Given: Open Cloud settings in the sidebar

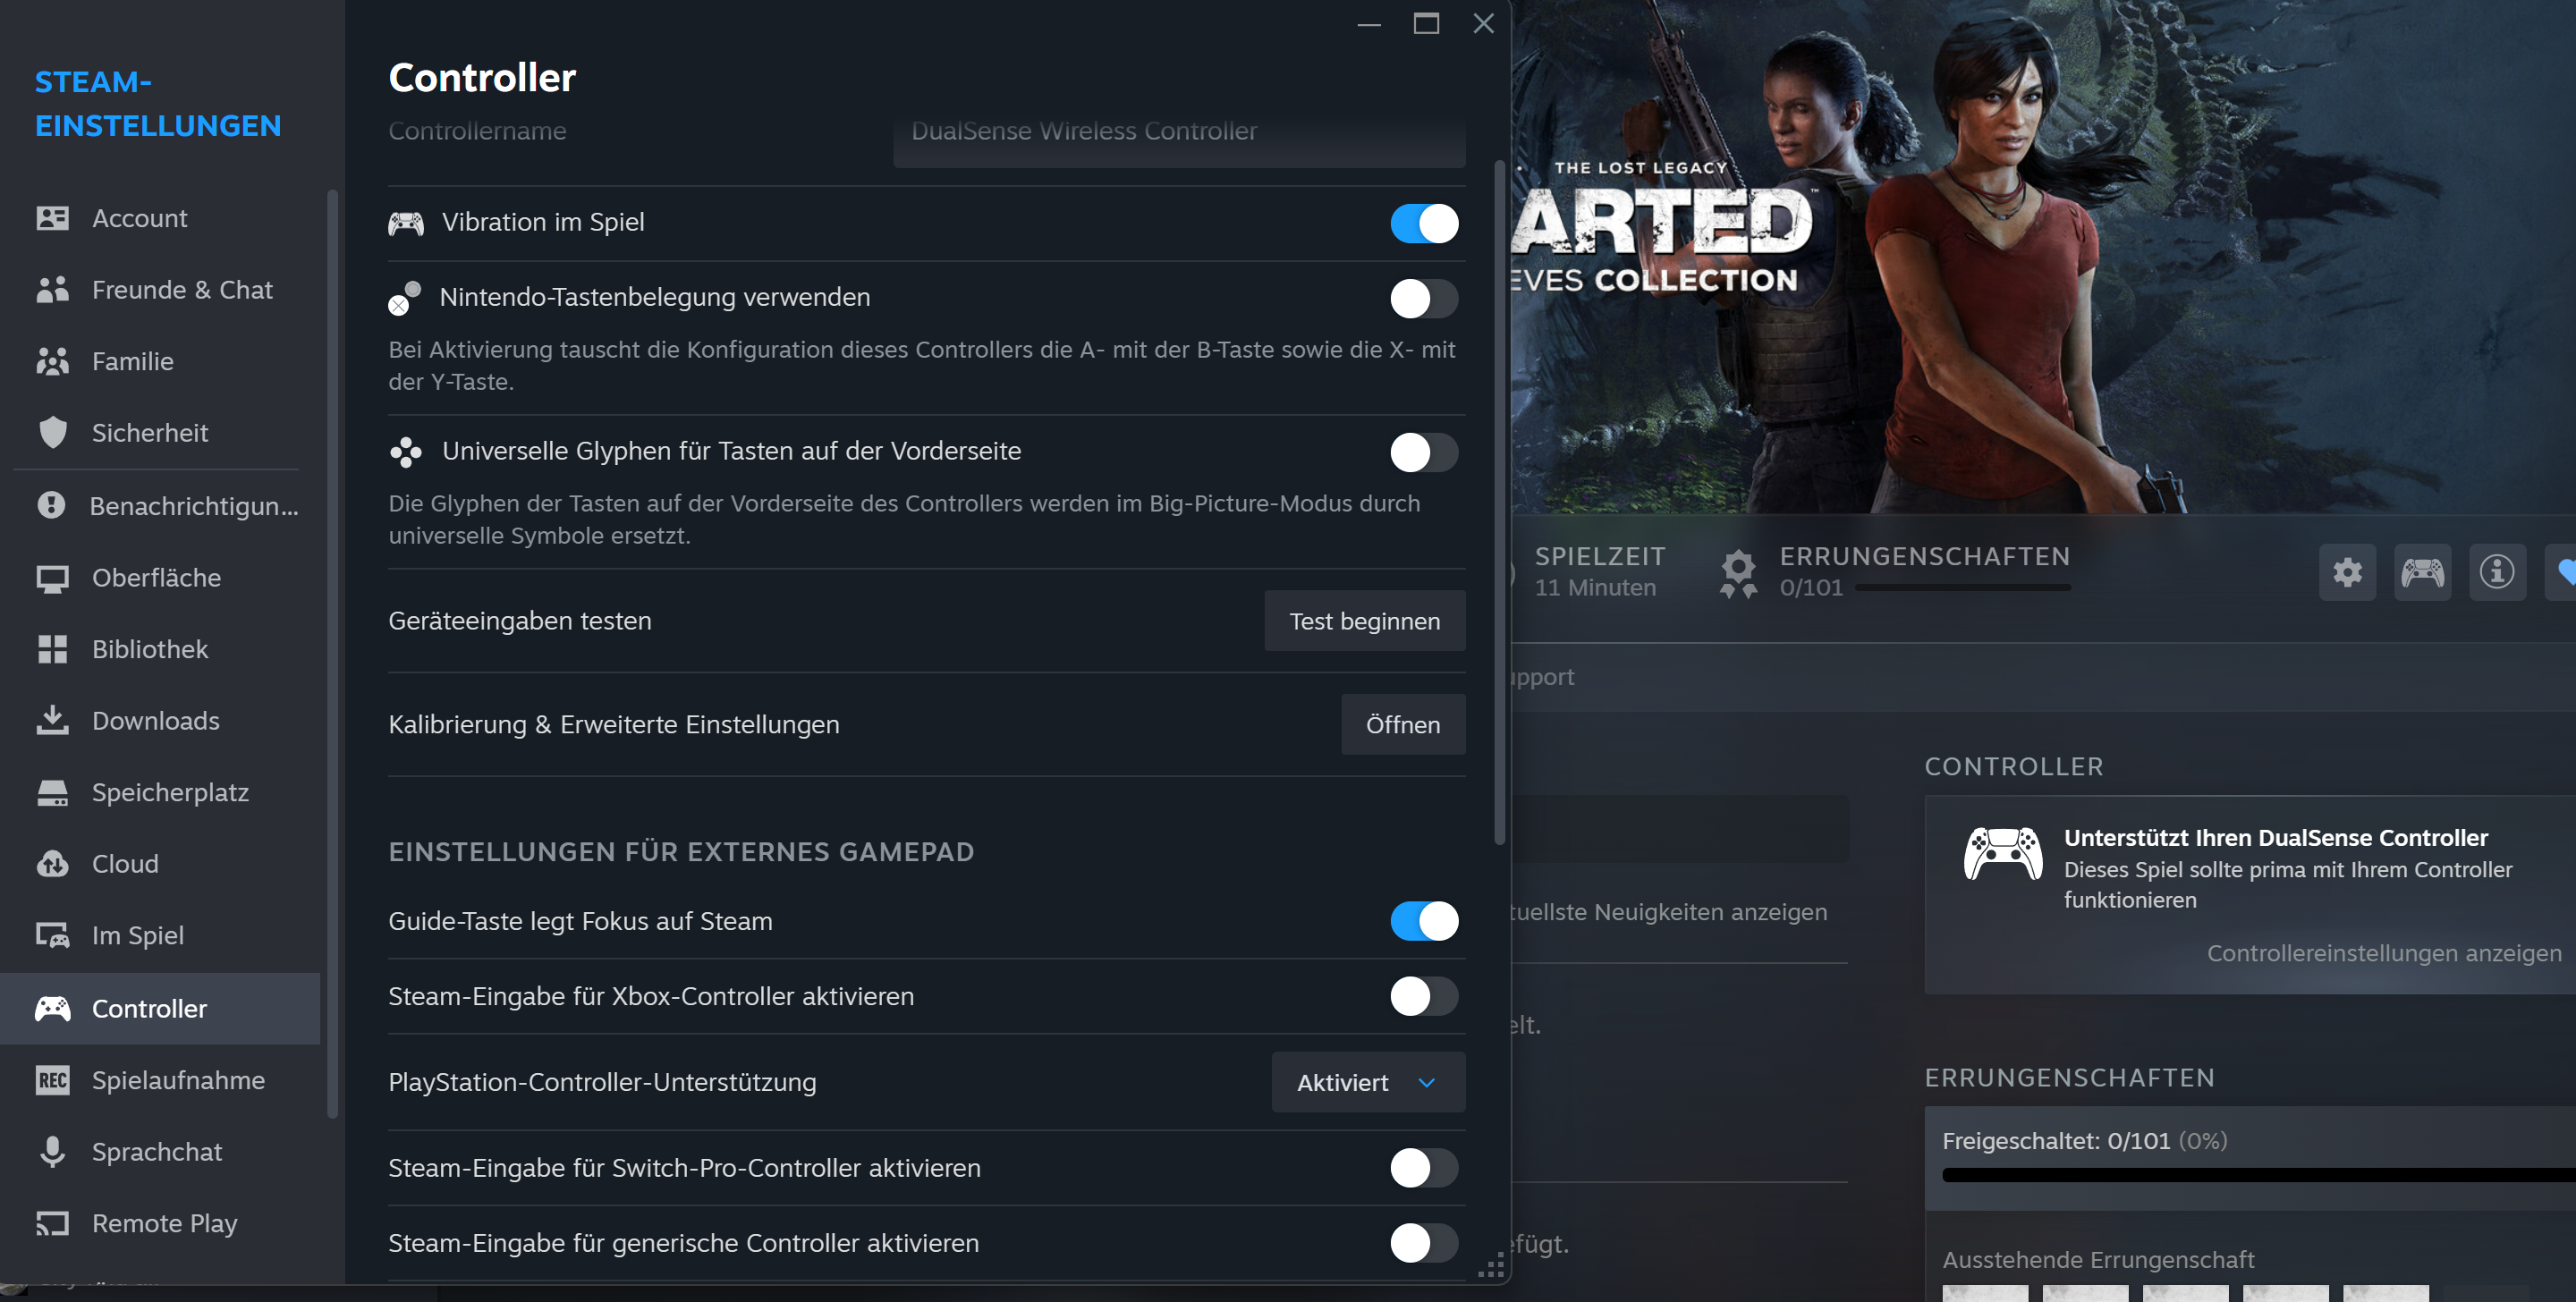Looking at the screenshot, I should tap(125, 863).
